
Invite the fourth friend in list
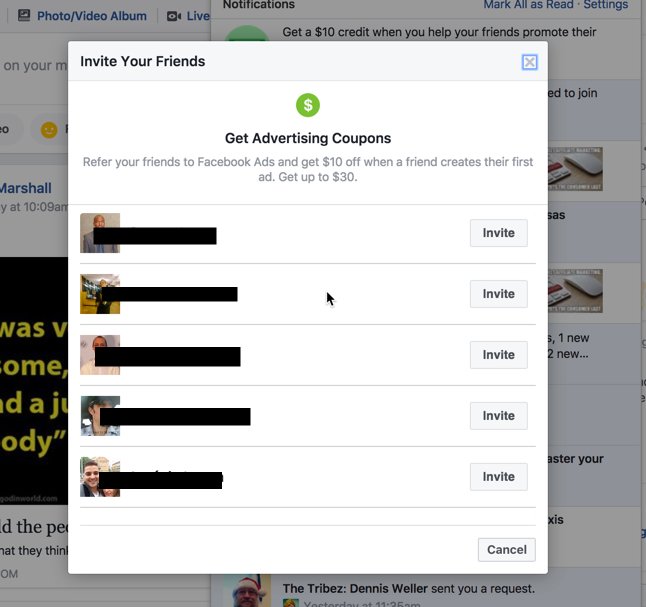coord(499,416)
